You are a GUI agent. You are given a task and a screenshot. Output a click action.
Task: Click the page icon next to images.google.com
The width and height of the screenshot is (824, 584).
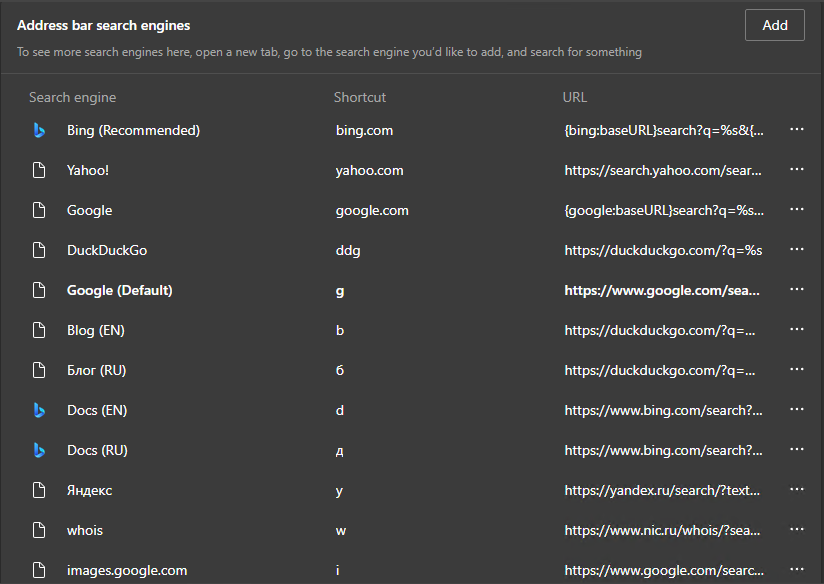tap(39, 570)
